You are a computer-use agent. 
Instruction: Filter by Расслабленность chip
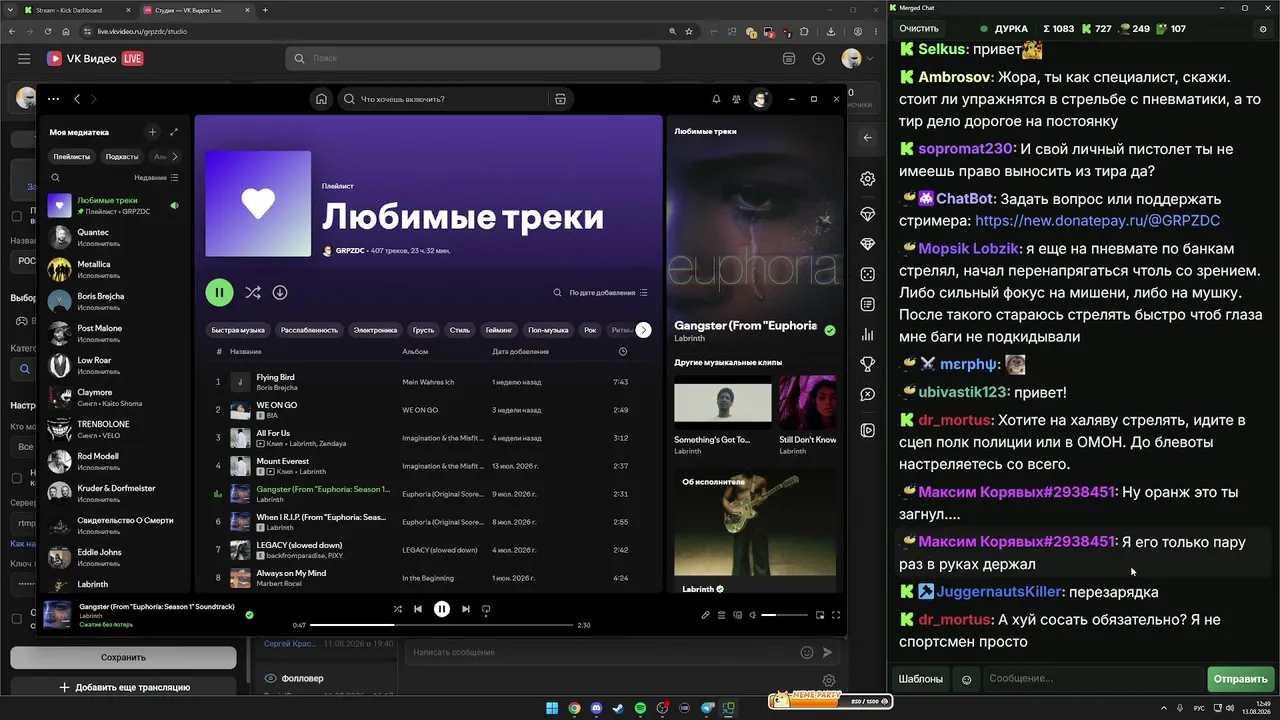[309, 330]
